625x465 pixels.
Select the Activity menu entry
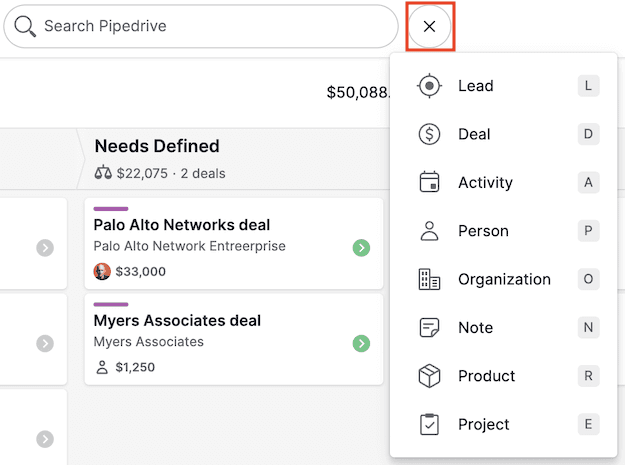[x=485, y=183]
